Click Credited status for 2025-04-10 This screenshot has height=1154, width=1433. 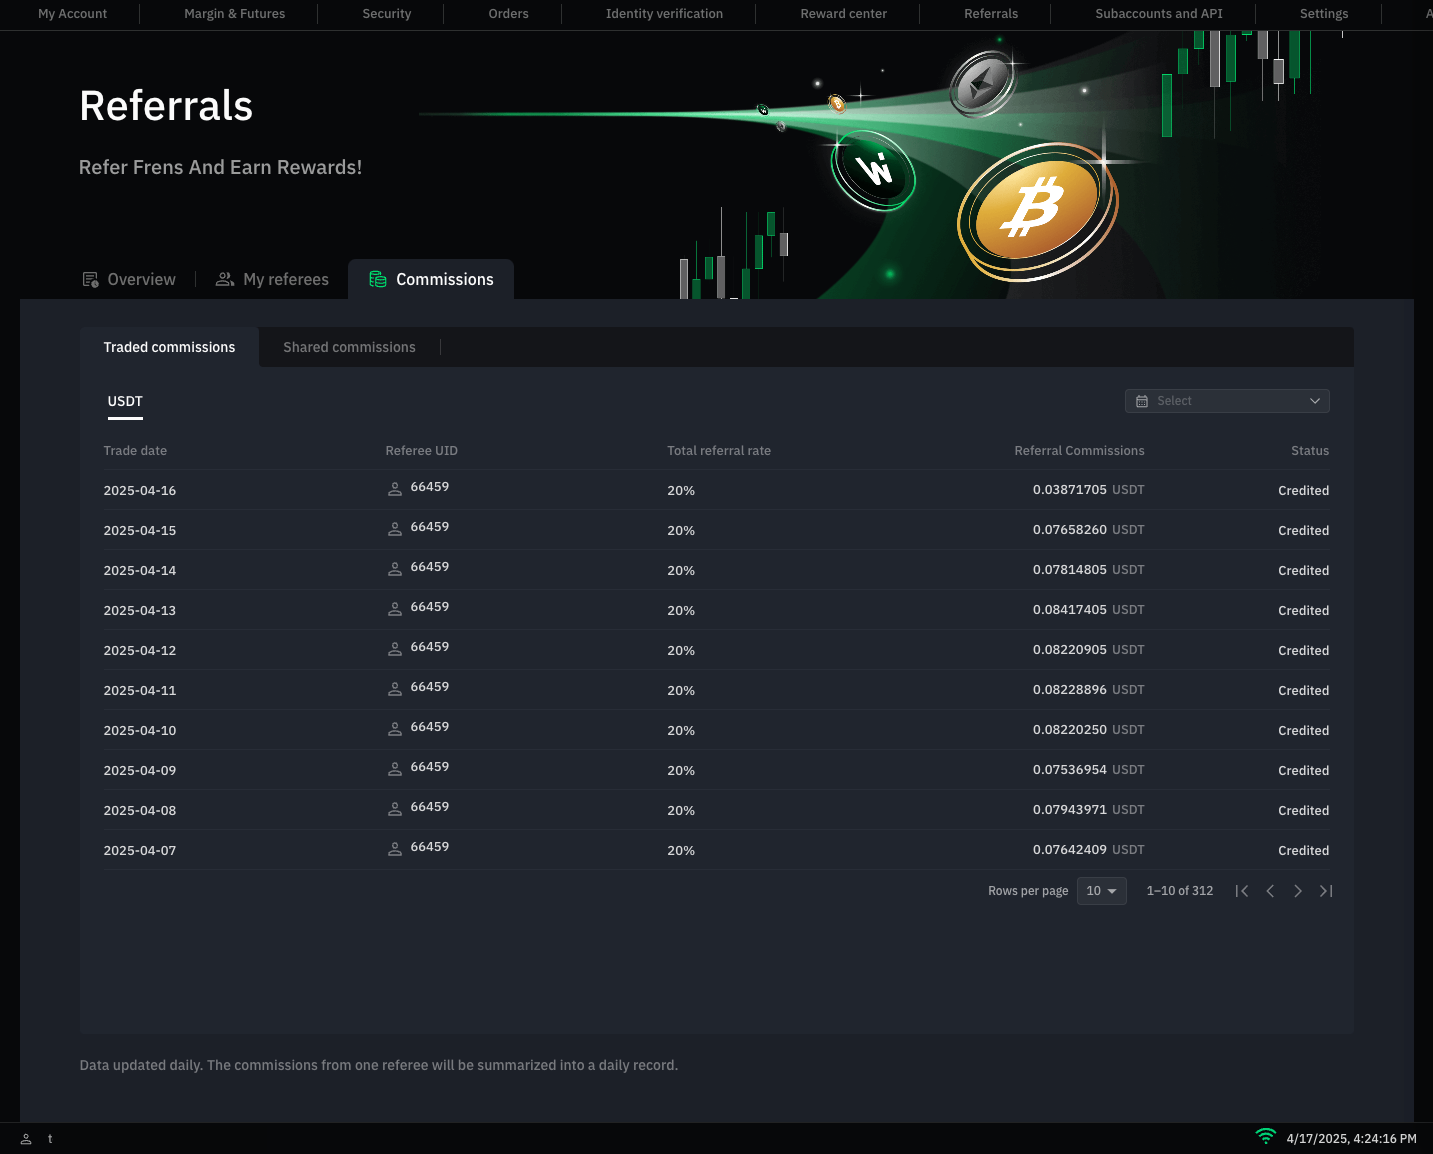(1304, 731)
